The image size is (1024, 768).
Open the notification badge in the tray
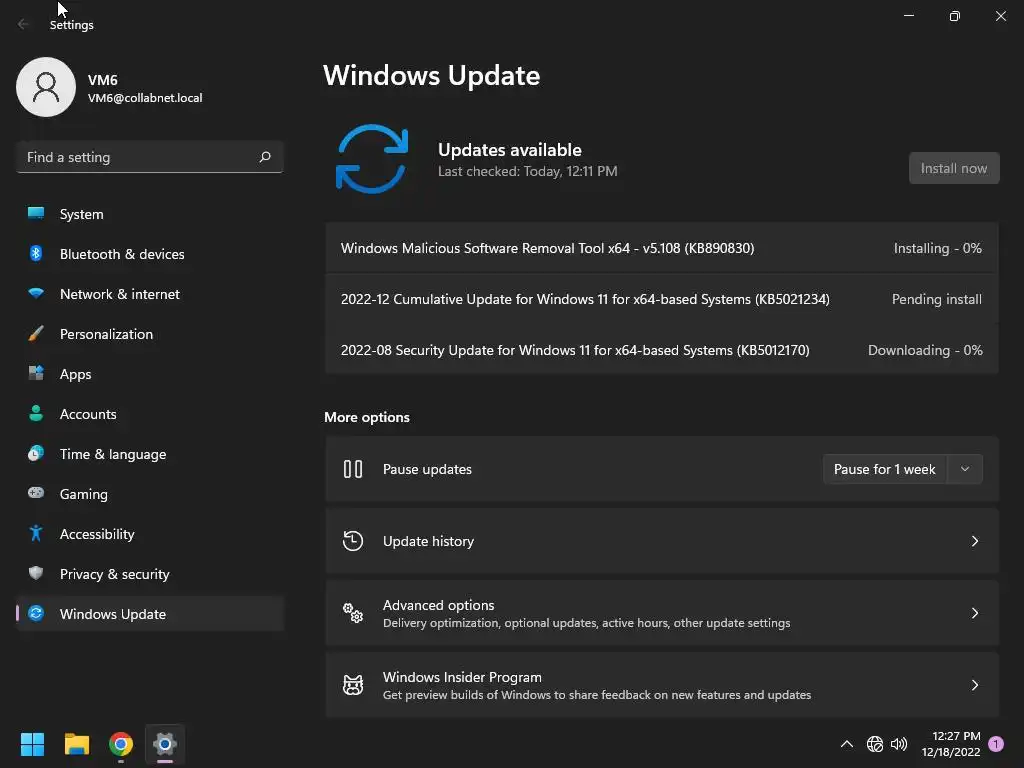point(996,744)
